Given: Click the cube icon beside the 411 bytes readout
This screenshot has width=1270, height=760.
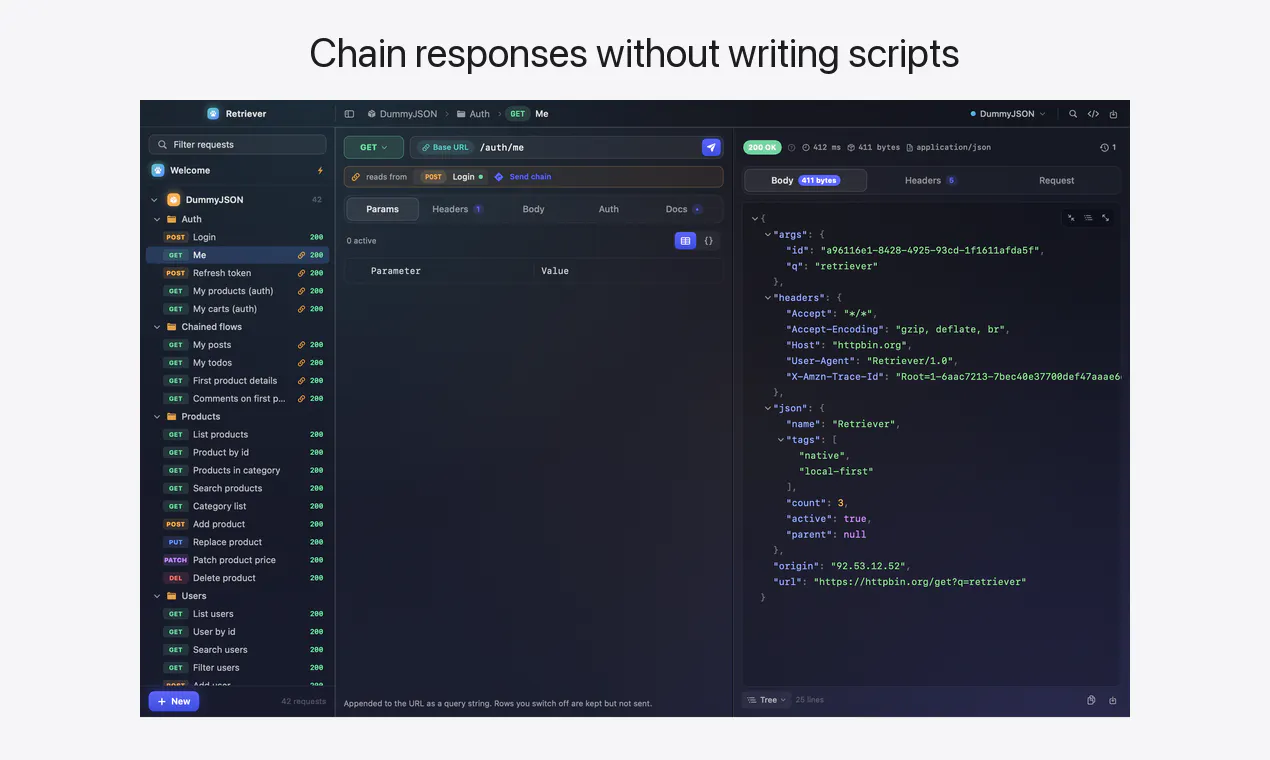Looking at the screenshot, I should pos(851,147).
